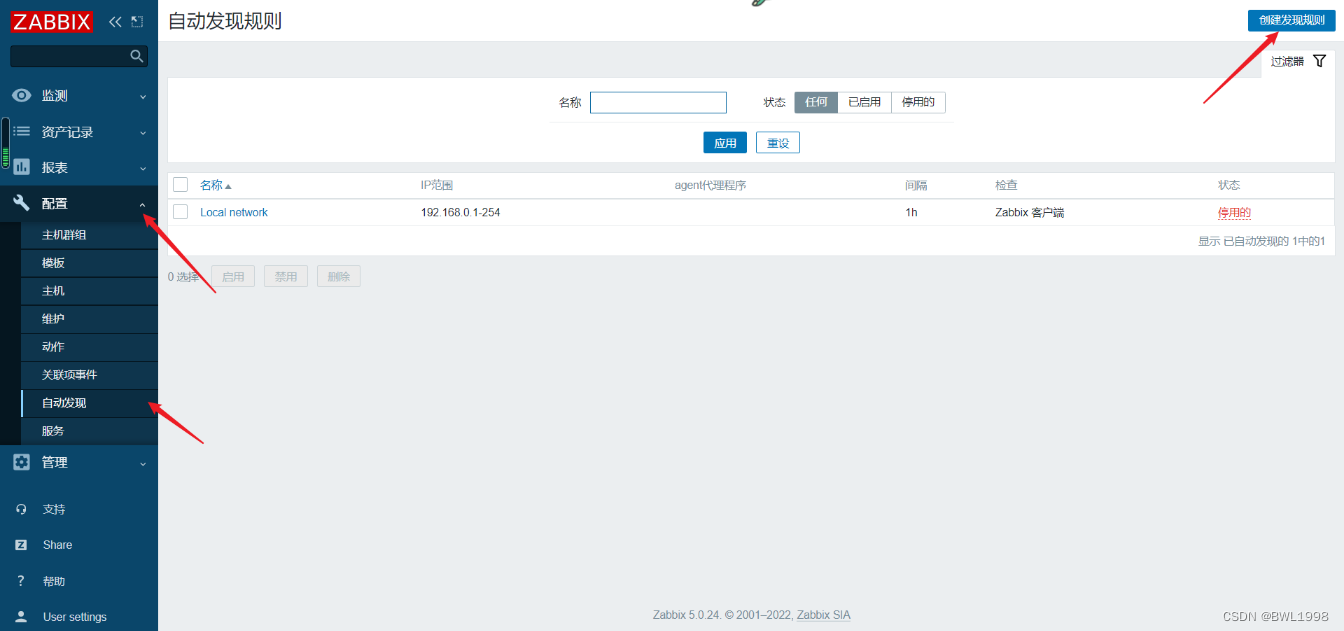Expand the 资产记录 menu chevron
Screen dimensions: 1344x631
142,133
